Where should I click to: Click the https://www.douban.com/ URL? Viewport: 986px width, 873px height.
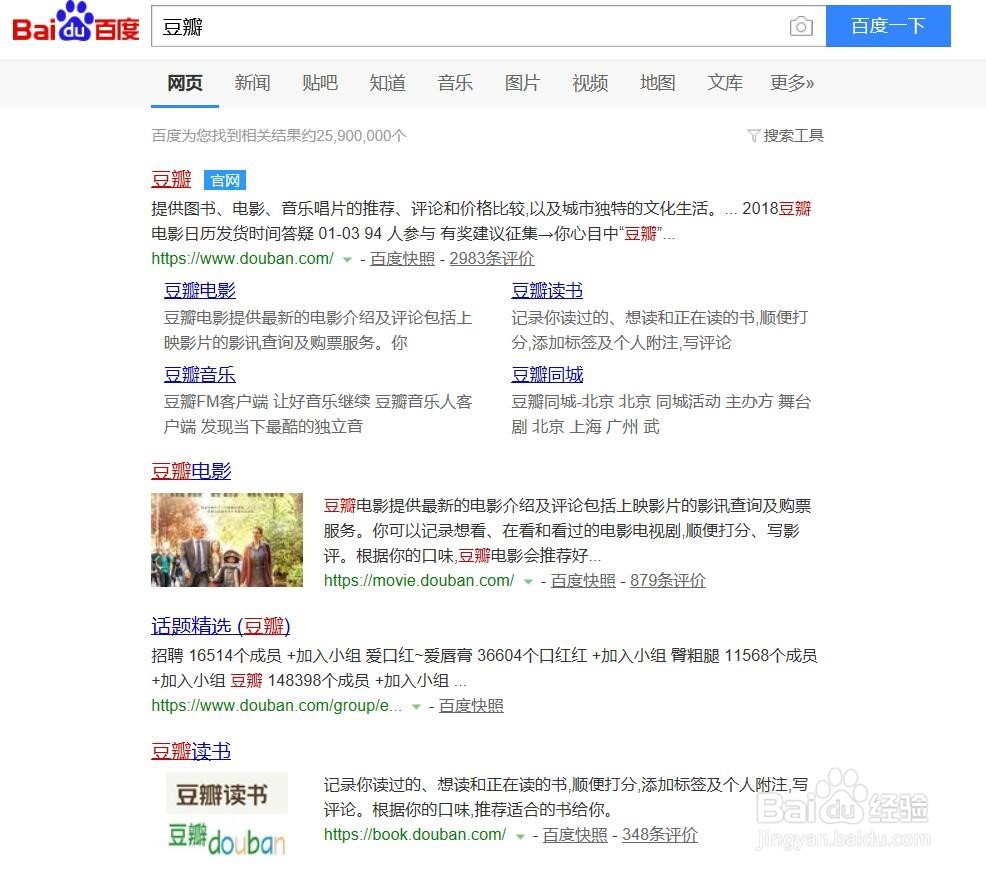click(x=242, y=259)
